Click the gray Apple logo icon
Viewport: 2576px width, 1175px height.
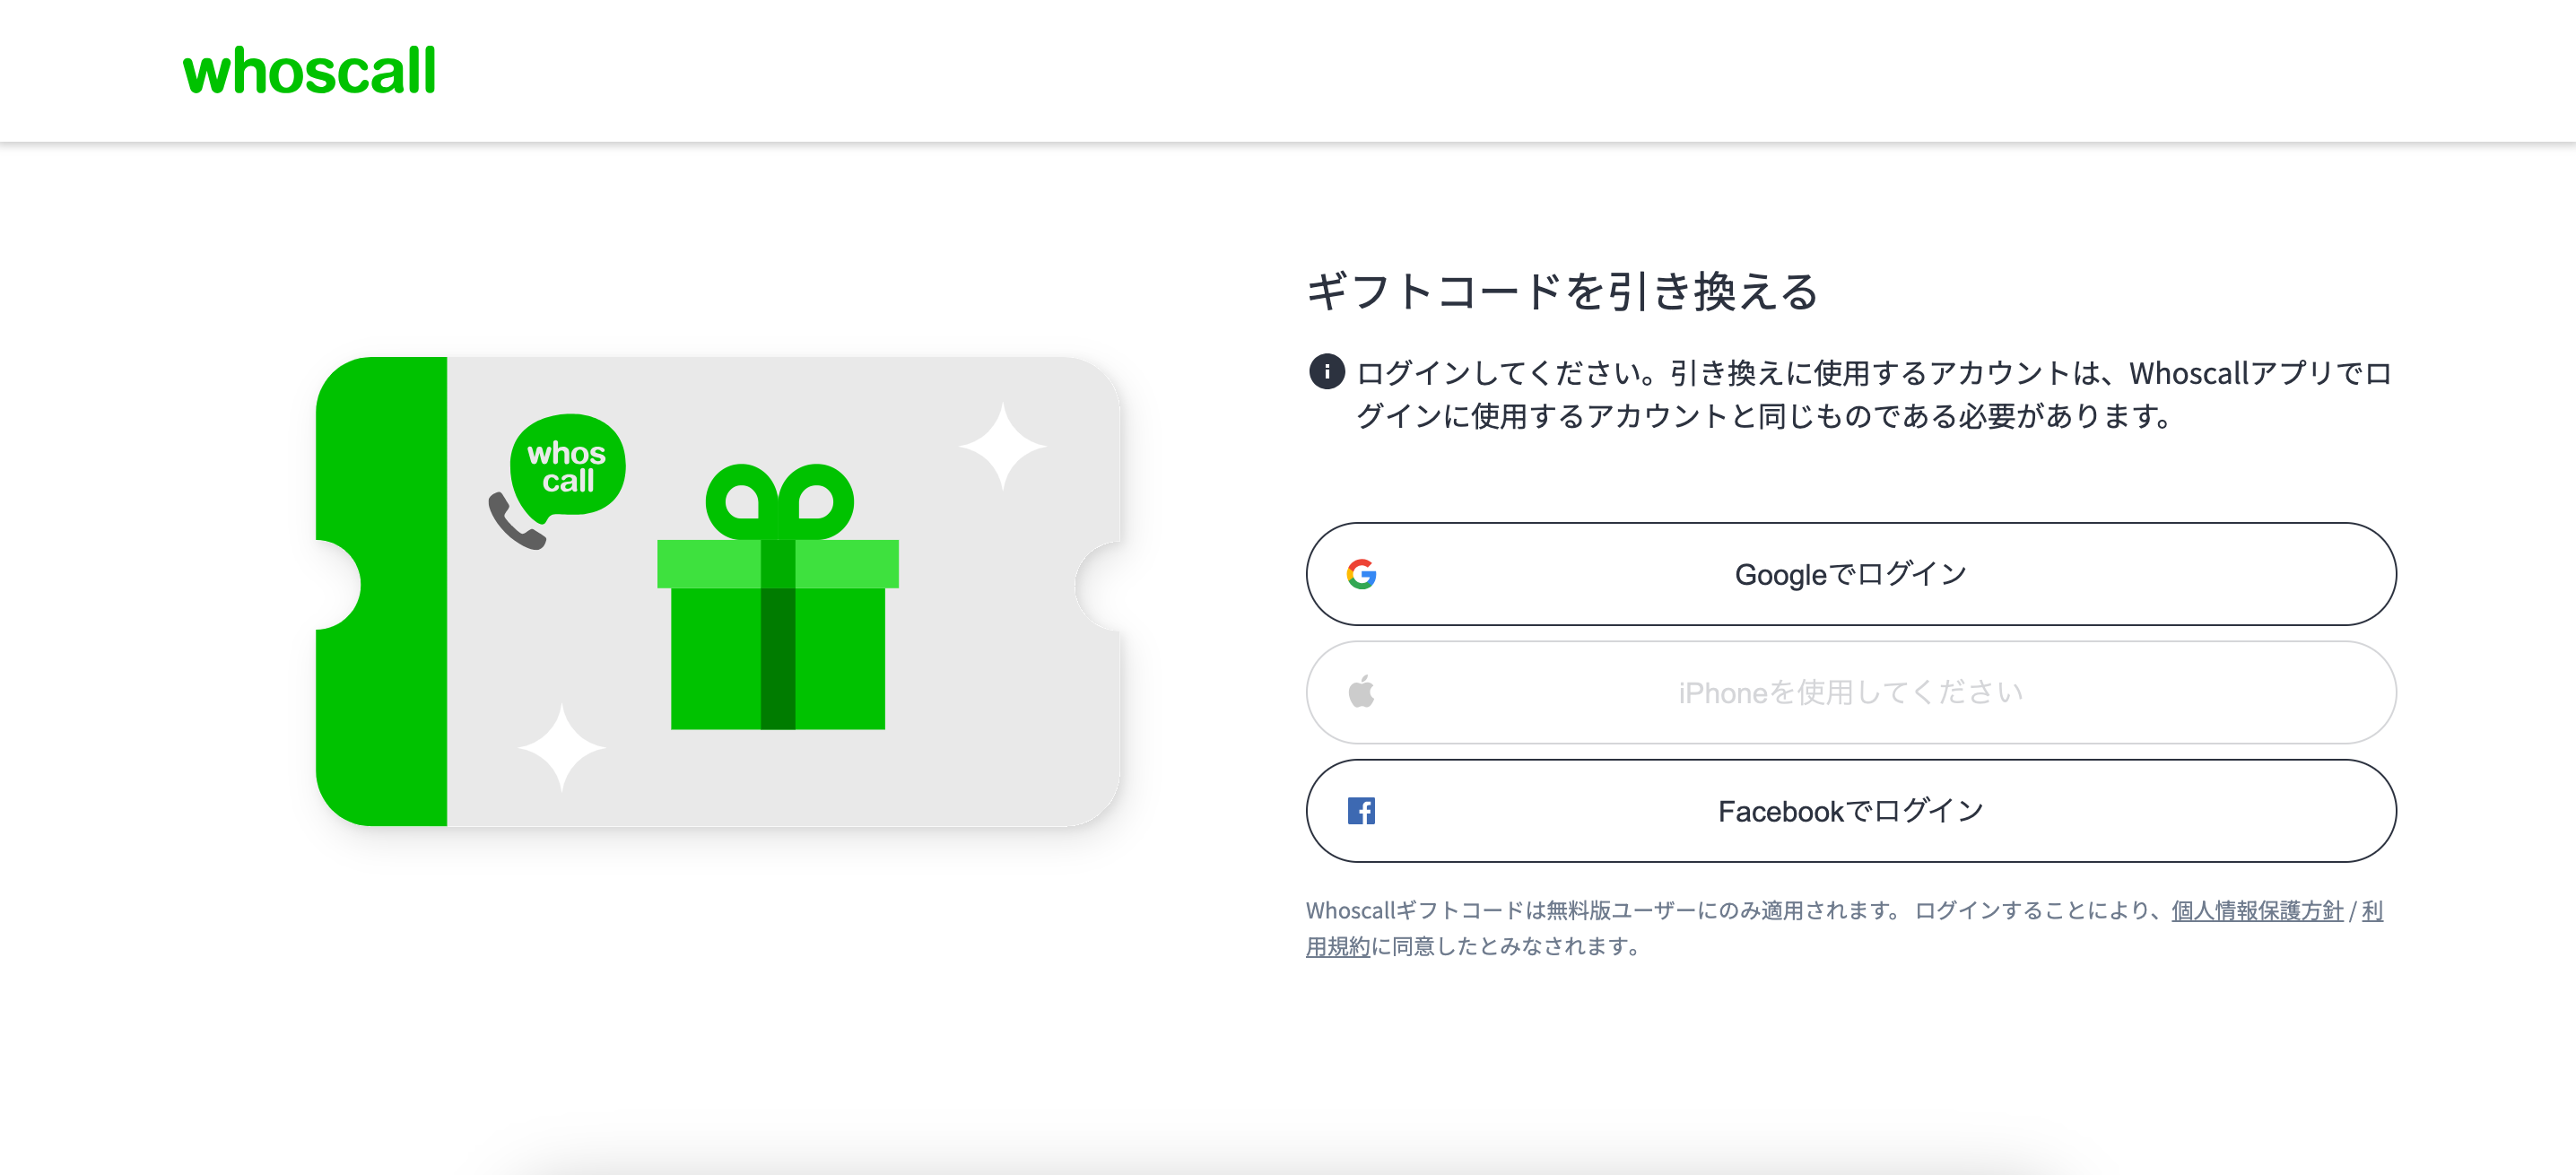click(x=1361, y=692)
